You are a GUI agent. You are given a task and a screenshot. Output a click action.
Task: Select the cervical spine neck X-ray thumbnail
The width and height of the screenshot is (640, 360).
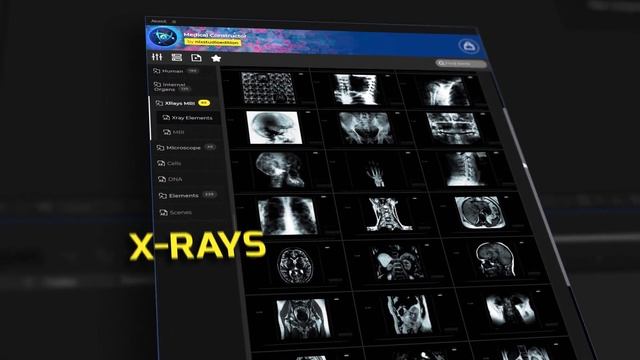coord(467,169)
